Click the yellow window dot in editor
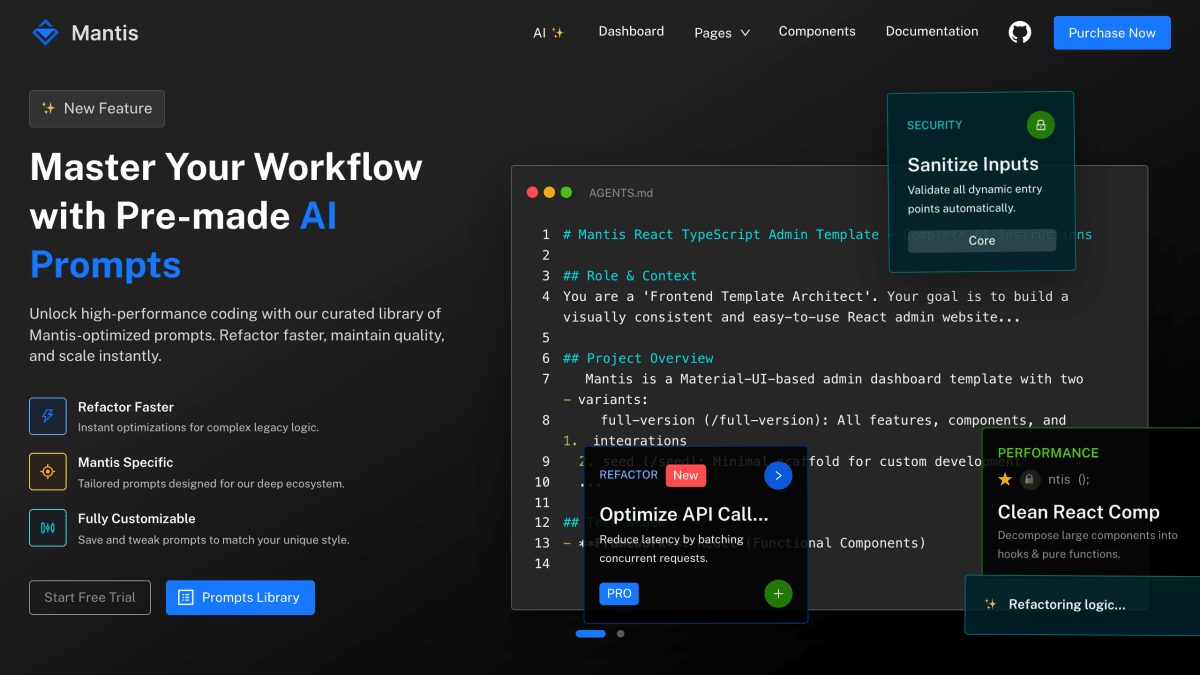 click(x=549, y=192)
